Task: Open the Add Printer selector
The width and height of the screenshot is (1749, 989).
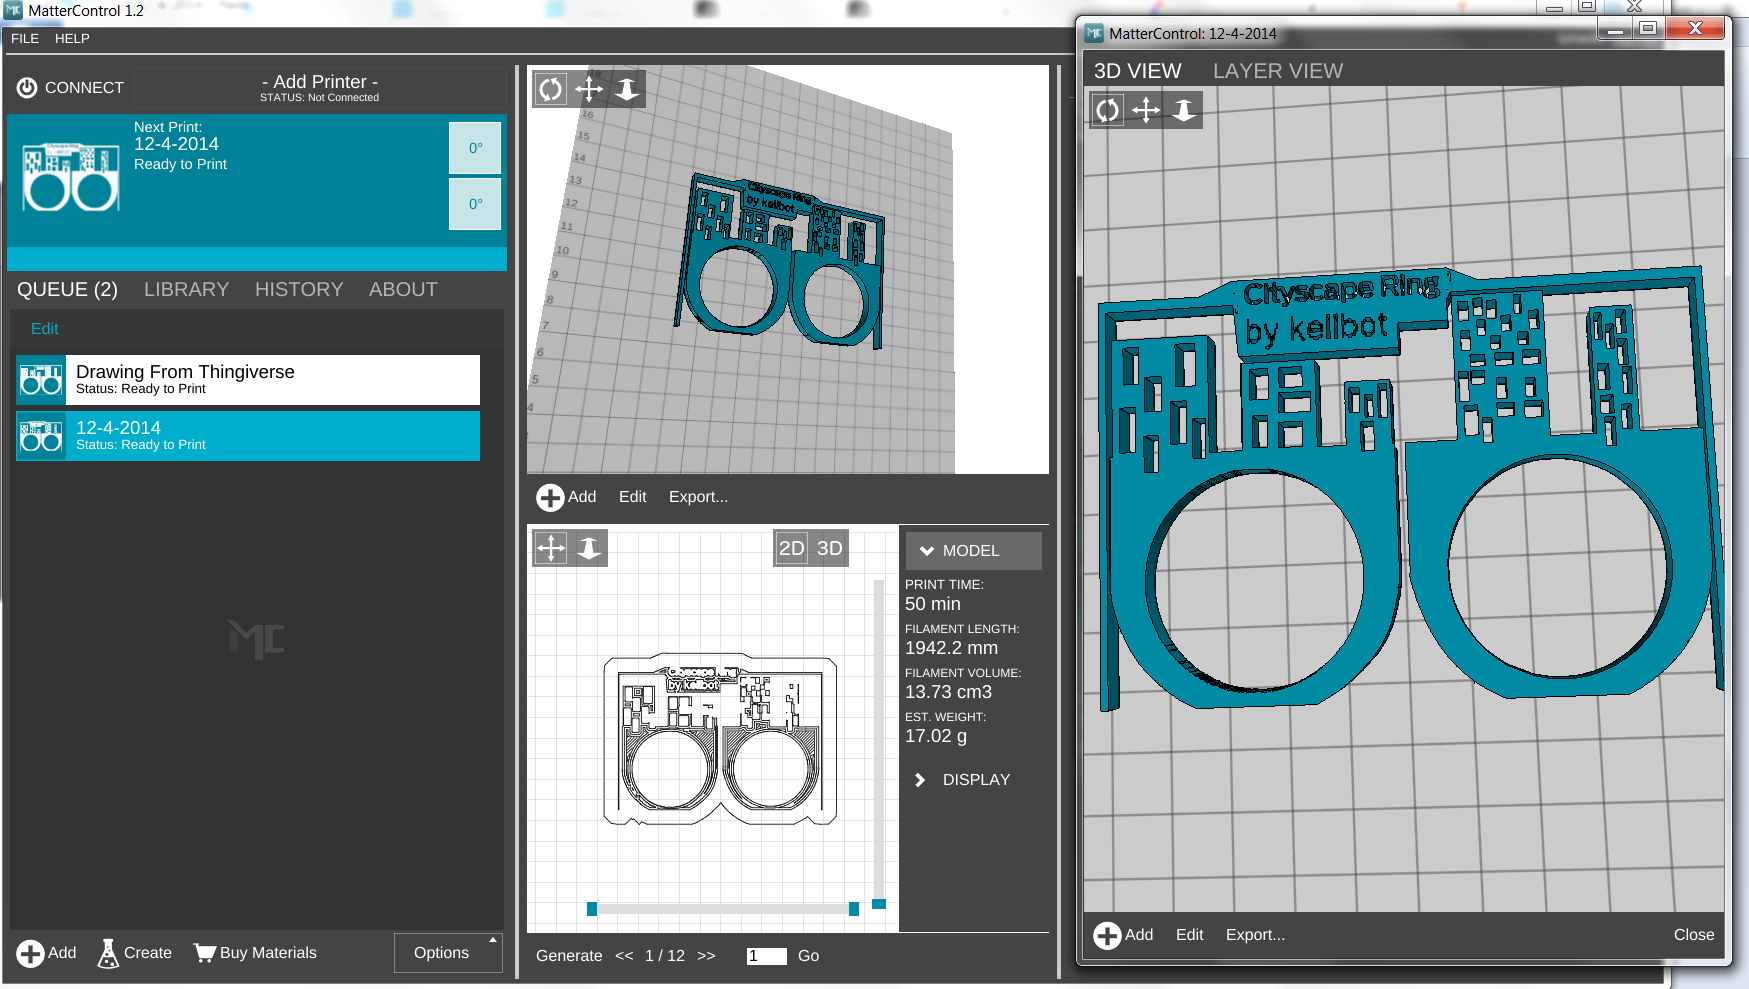Action: coord(320,88)
